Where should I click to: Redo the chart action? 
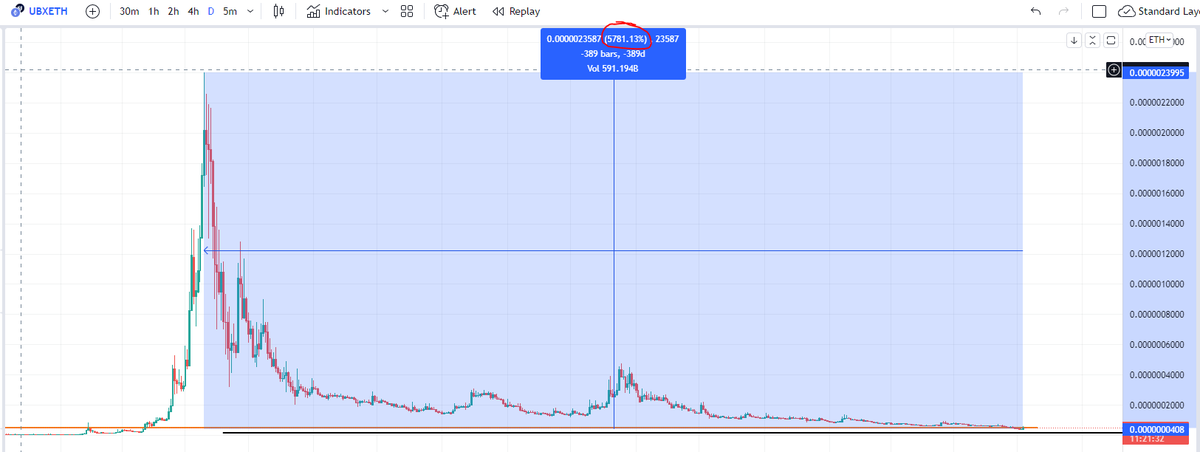[x=1063, y=11]
